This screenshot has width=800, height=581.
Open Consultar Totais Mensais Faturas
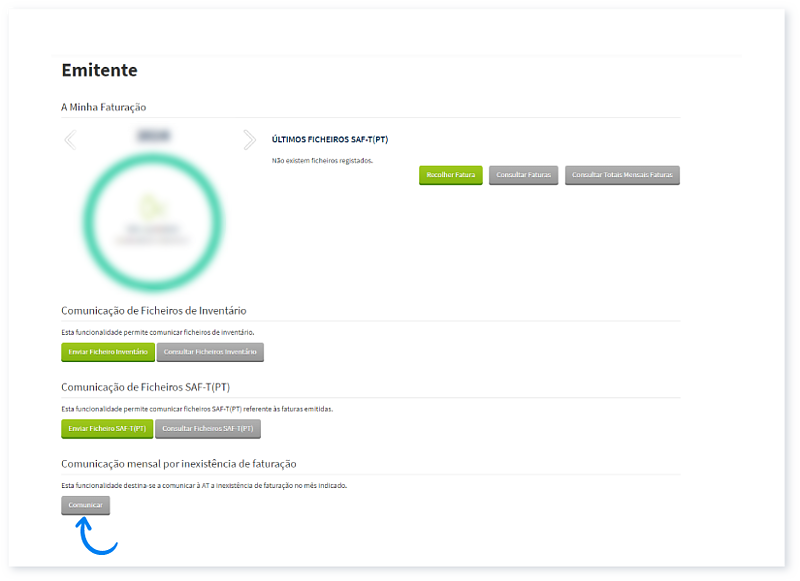click(622, 175)
